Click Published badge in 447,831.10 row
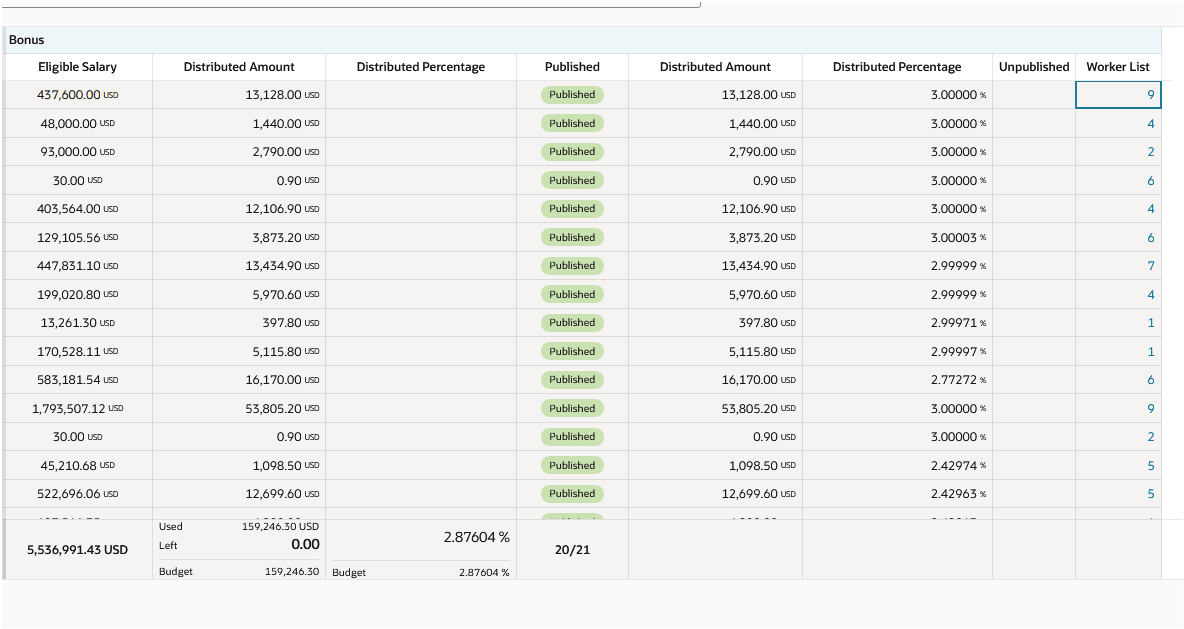The width and height of the screenshot is (1184, 629). tap(572, 266)
